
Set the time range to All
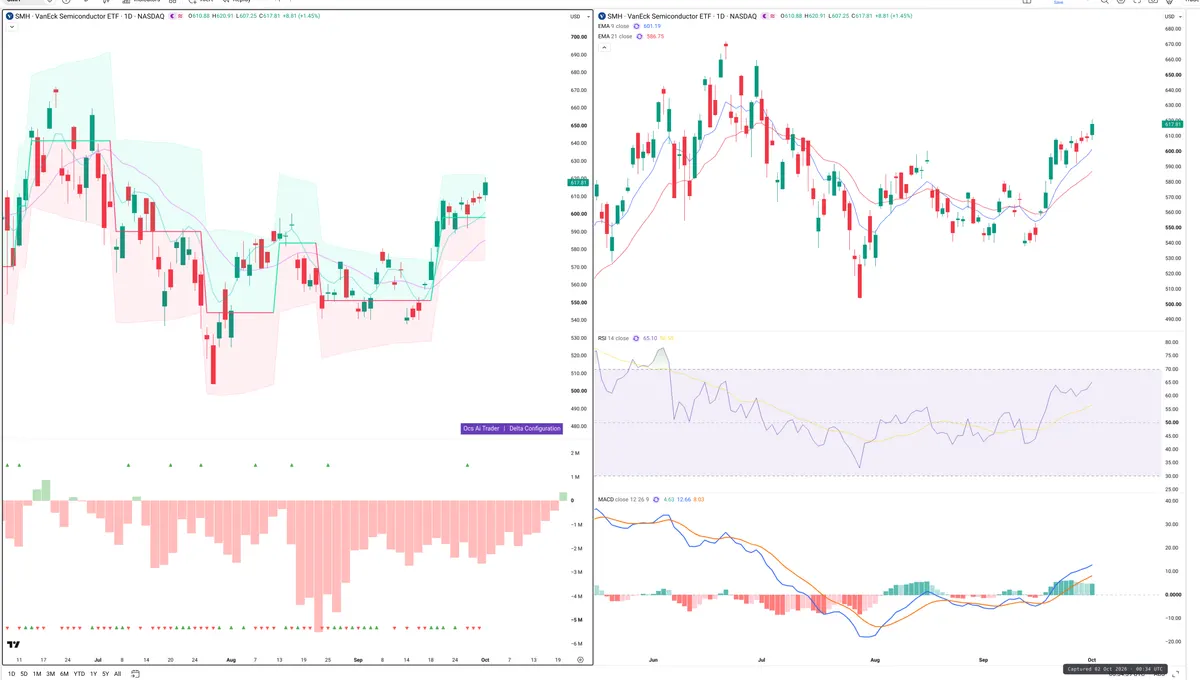coord(117,674)
